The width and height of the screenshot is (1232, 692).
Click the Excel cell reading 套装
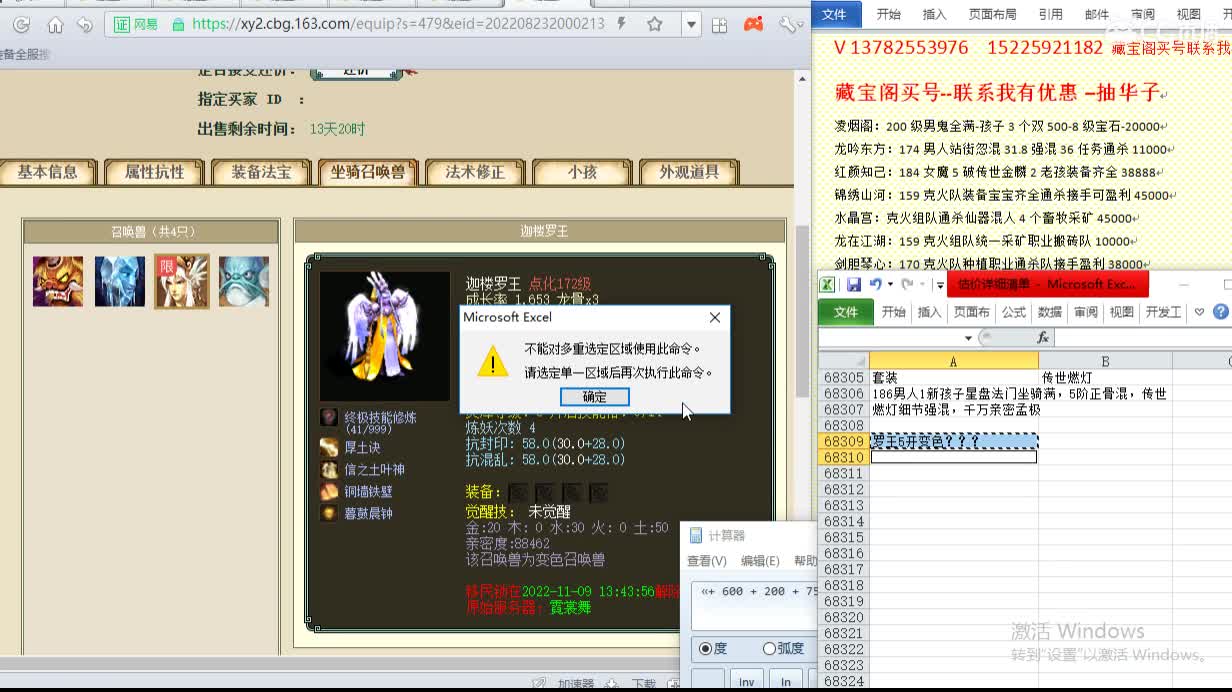point(953,378)
